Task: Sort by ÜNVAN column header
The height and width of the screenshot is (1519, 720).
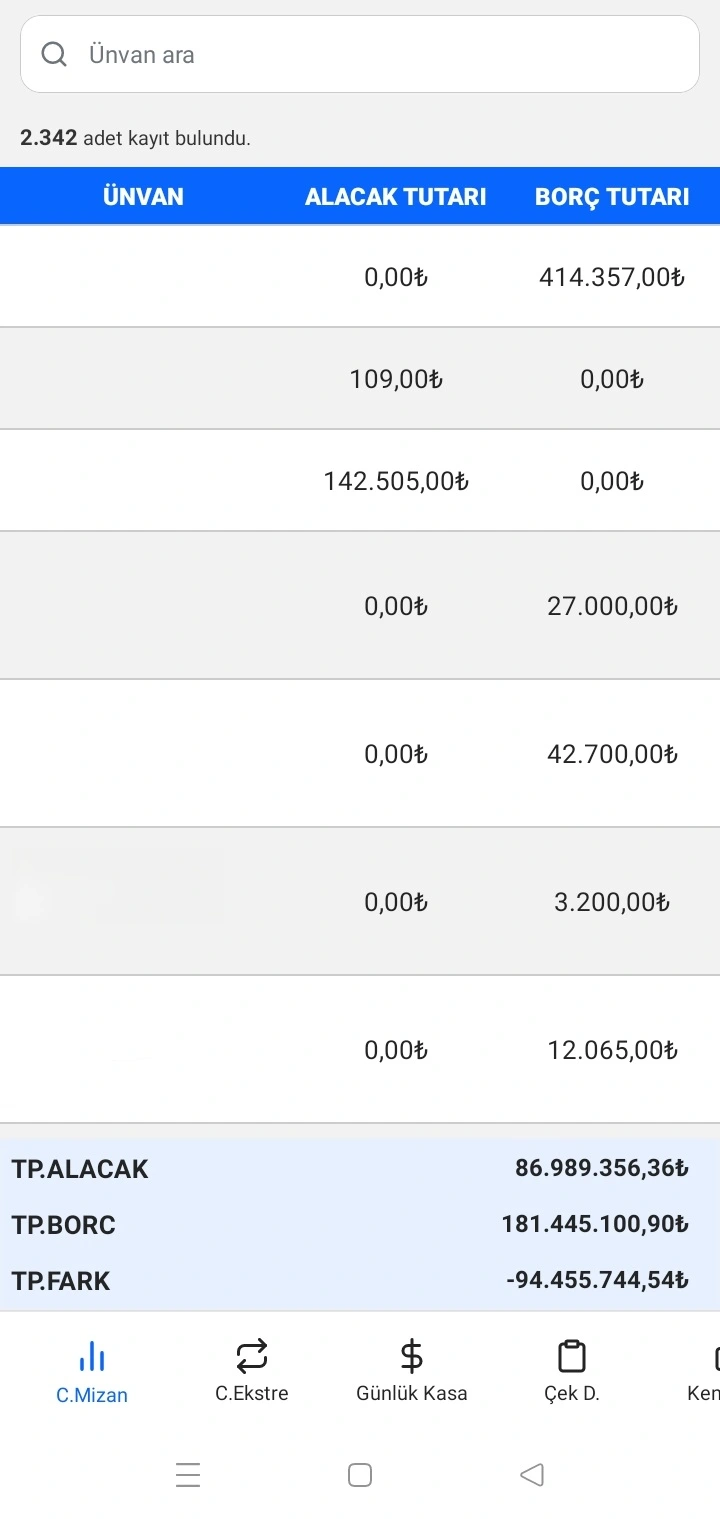Action: pos(143,196)
